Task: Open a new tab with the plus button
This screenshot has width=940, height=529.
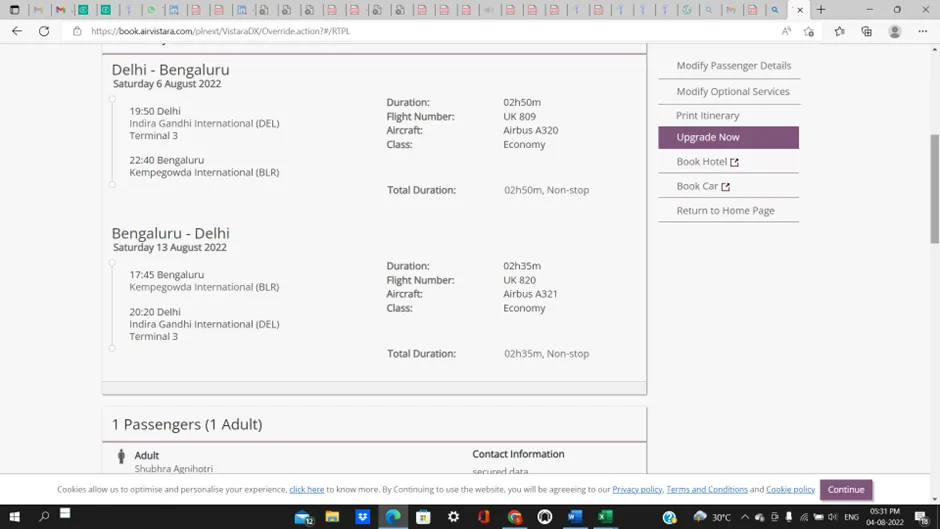Action: tap(821, 10)
